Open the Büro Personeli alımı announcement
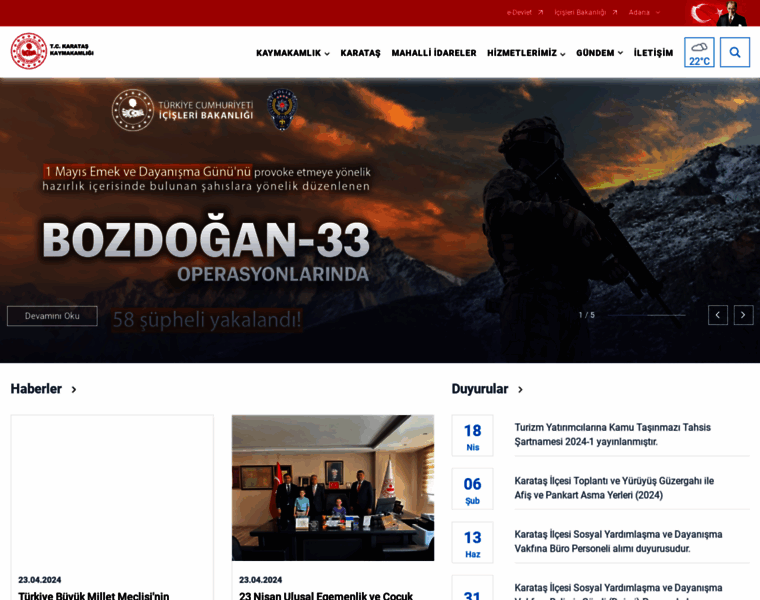Viewport: 760px width, 600px height. [x=618, y=541]
